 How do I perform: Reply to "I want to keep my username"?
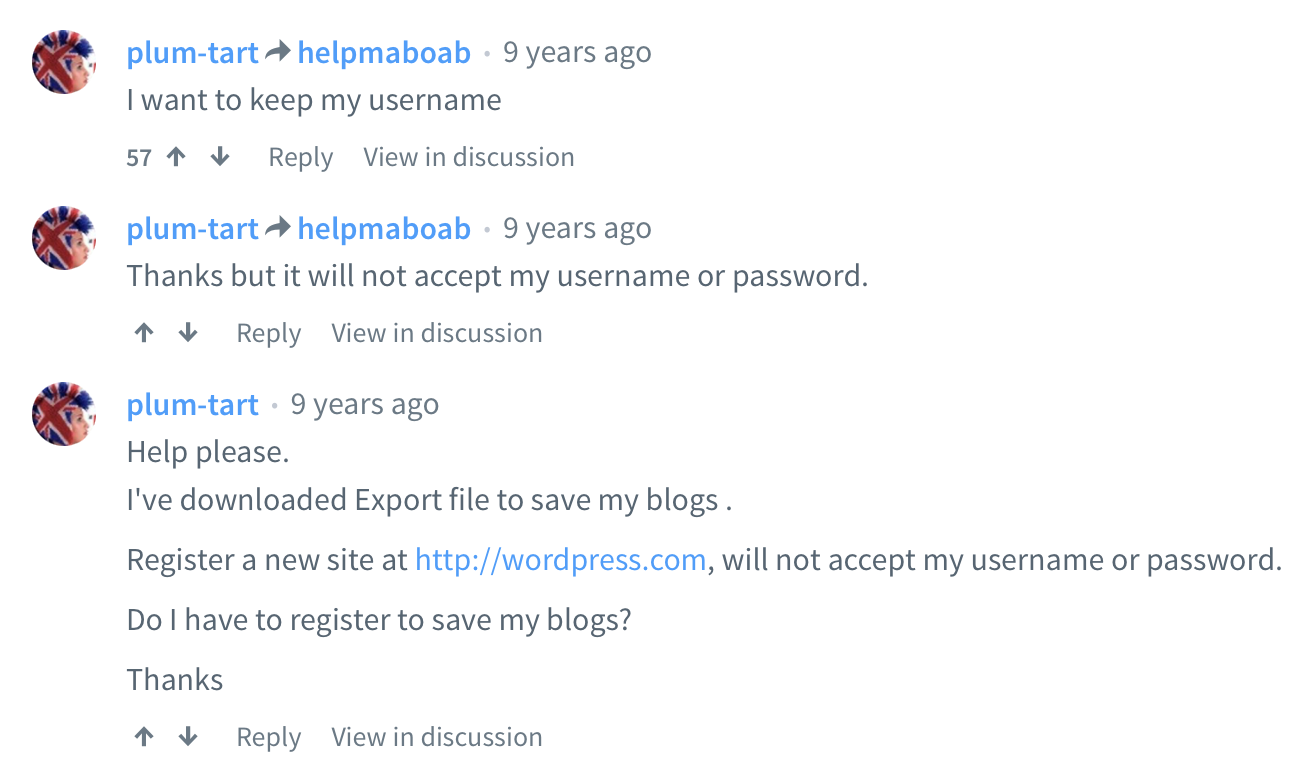point(300,157)
